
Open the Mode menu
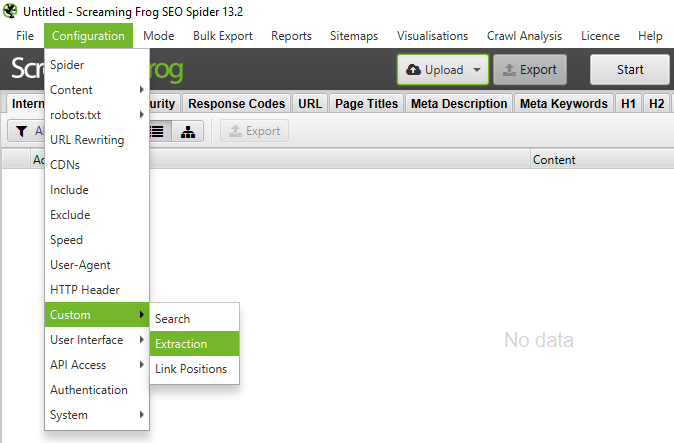[x=159, y=36]
